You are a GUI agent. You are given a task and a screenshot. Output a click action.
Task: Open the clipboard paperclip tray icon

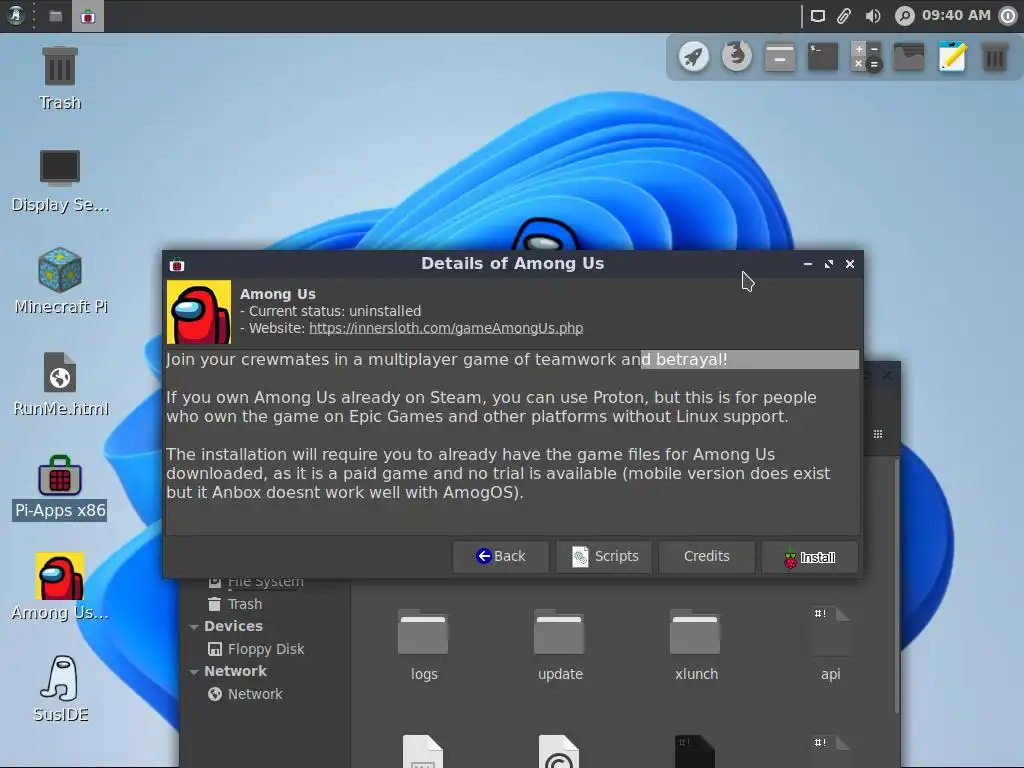(x=844, y=16)
